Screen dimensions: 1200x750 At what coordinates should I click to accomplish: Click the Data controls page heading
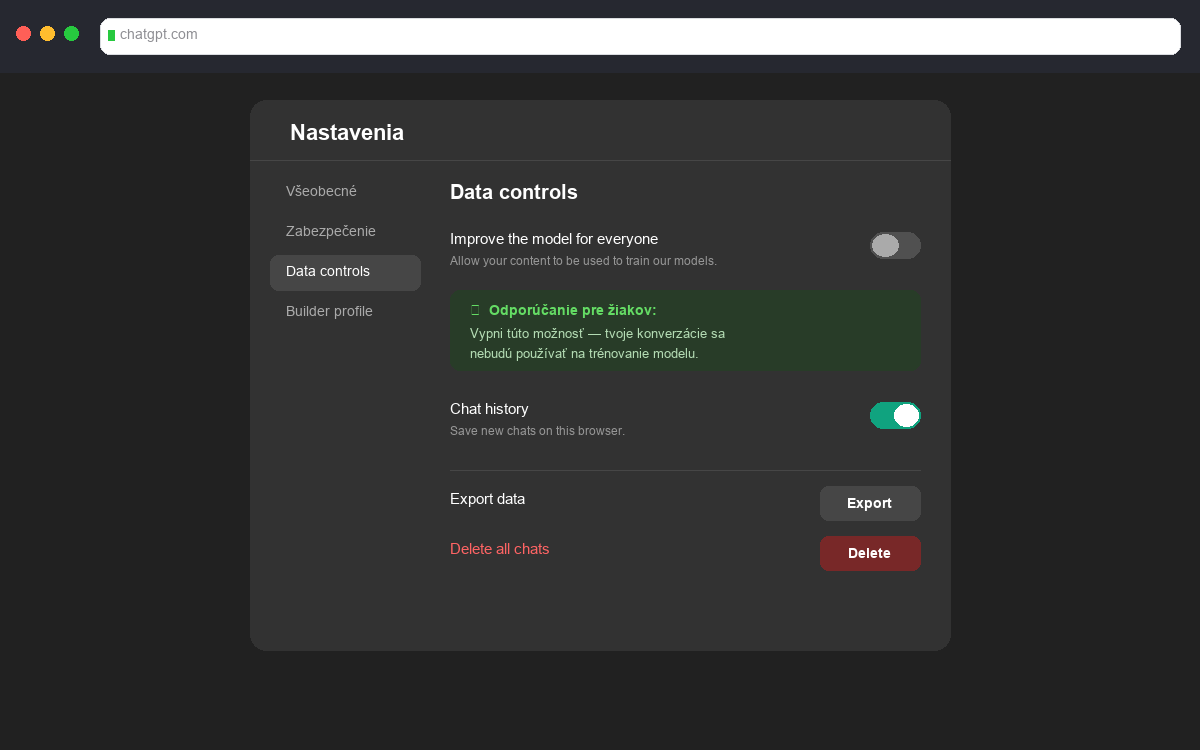pyautogui.click(x=513, y=192)
